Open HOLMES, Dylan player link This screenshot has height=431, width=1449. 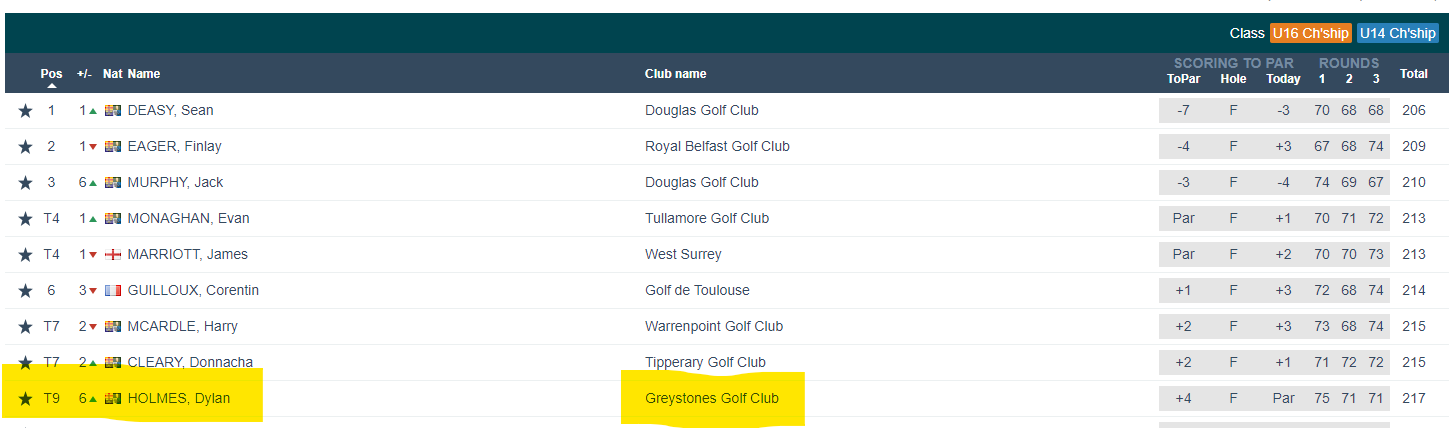(x=179, y=399)
